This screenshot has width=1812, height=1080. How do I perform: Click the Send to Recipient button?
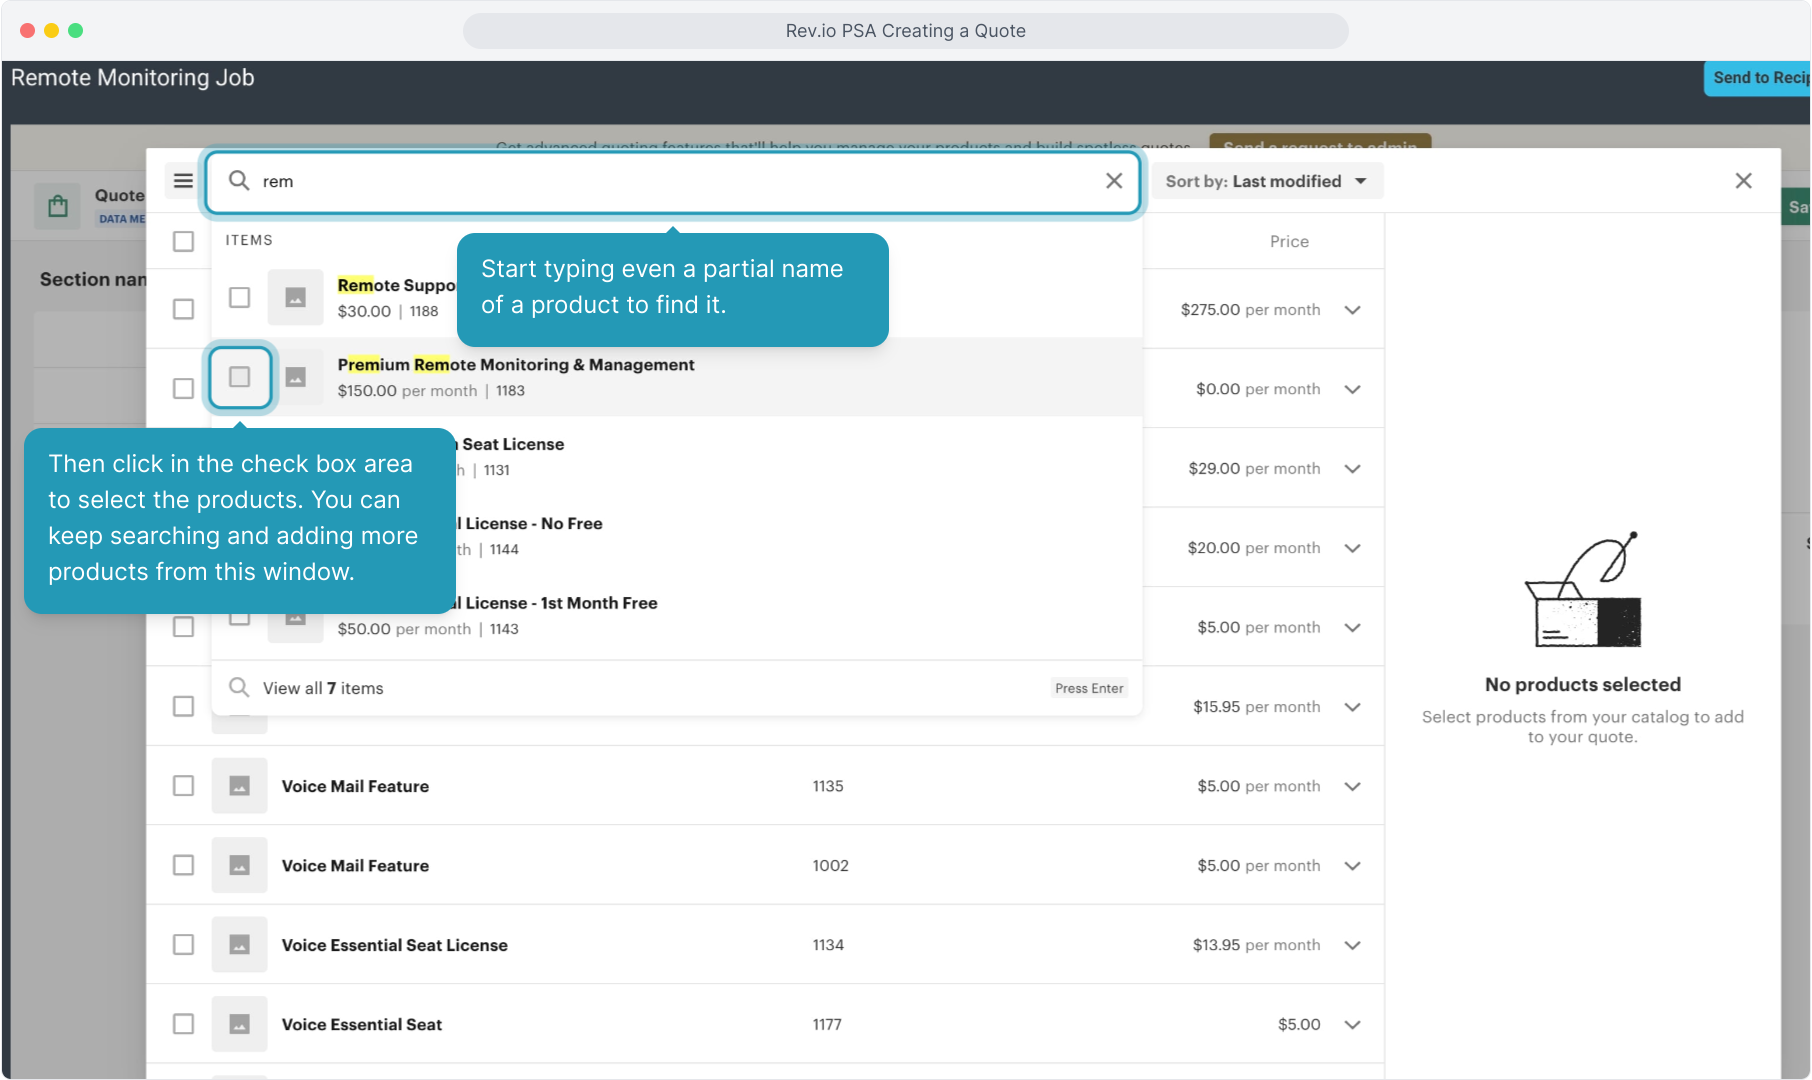(x=1758, y=78)
